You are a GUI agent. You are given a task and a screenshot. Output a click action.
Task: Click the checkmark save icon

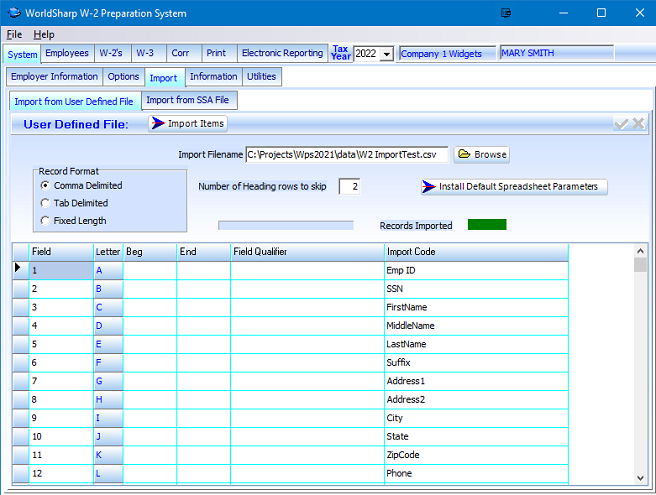tap(621, 123)
